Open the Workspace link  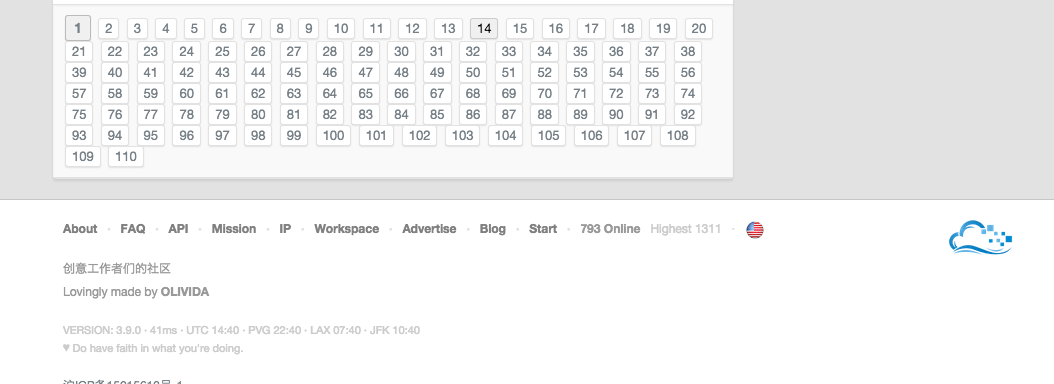click(x=347, y=229)
